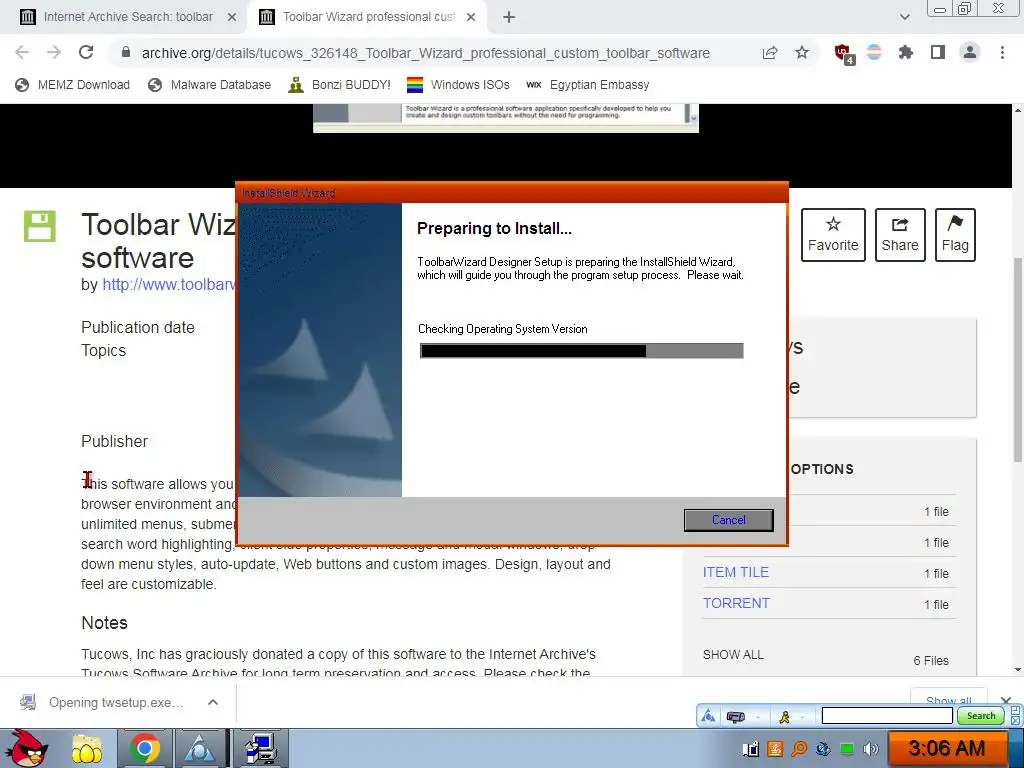
Task: Open SHOW ALL download options
Action: [x=733, y=655]
